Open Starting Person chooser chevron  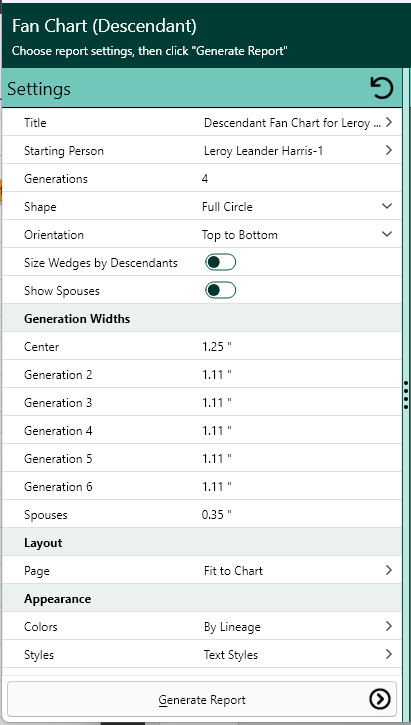coord(388,150)
